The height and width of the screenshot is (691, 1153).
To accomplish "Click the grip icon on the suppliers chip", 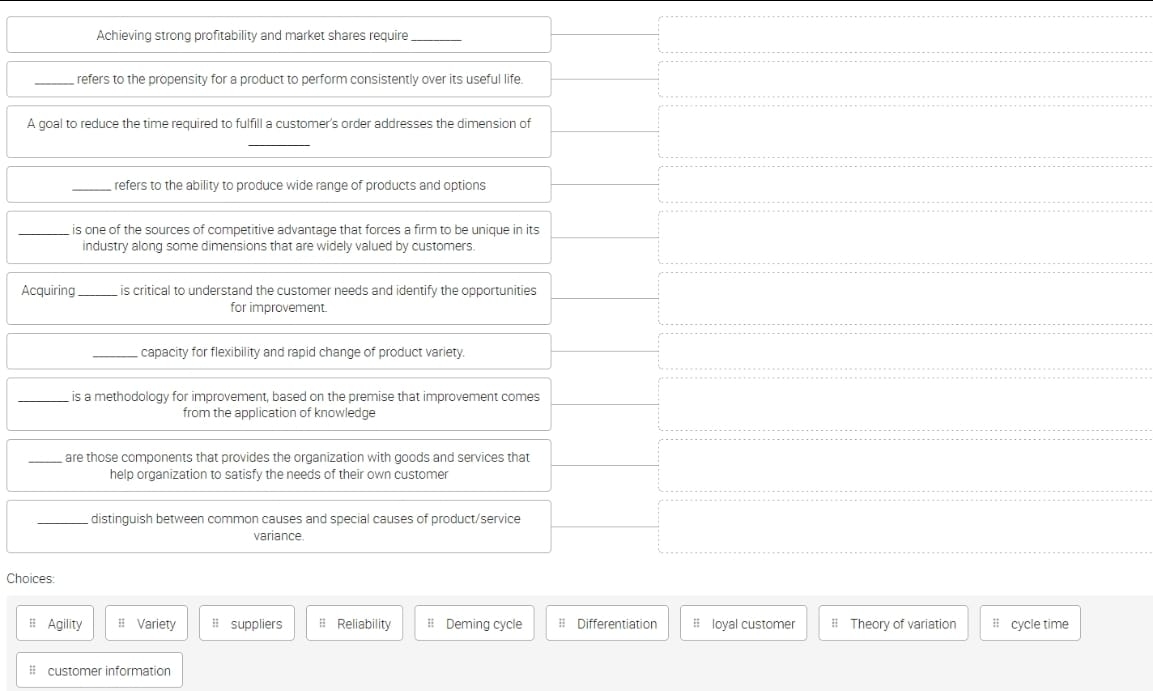I will click(x=216, y=624).
